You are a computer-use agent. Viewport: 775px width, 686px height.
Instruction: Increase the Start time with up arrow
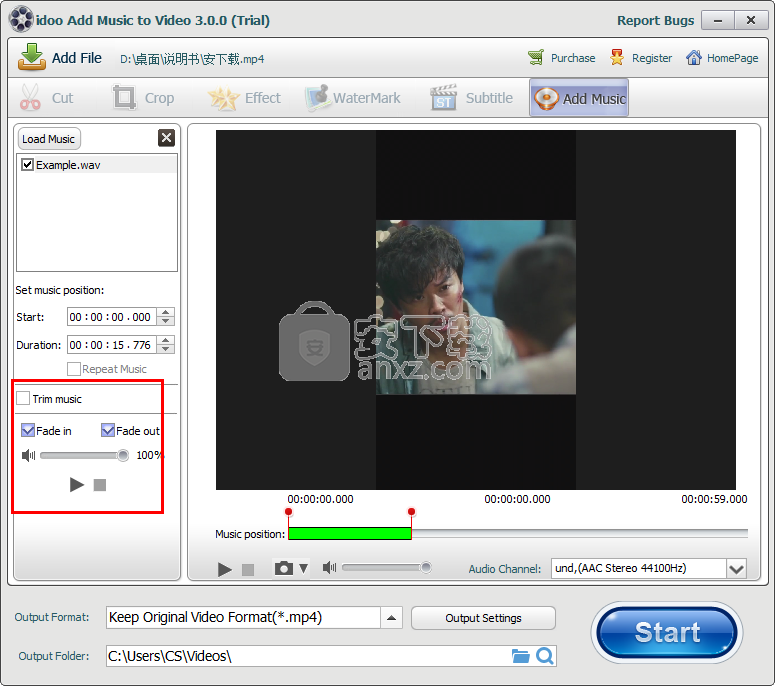tap(166, 312)
